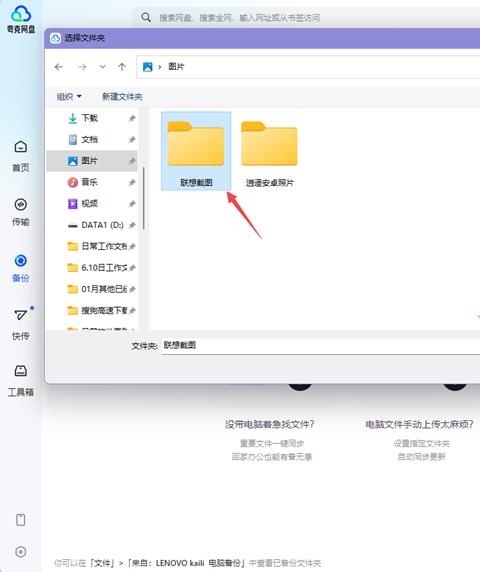The width and height of the screenshot is (480, 572).
Task: Open DATA1 (D:) drive in navigation pane
Action: click(x=92, y=225)
